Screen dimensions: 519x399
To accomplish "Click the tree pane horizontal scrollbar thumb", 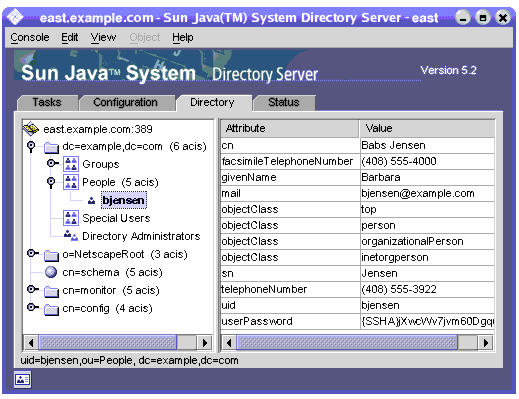I will 108,343.
